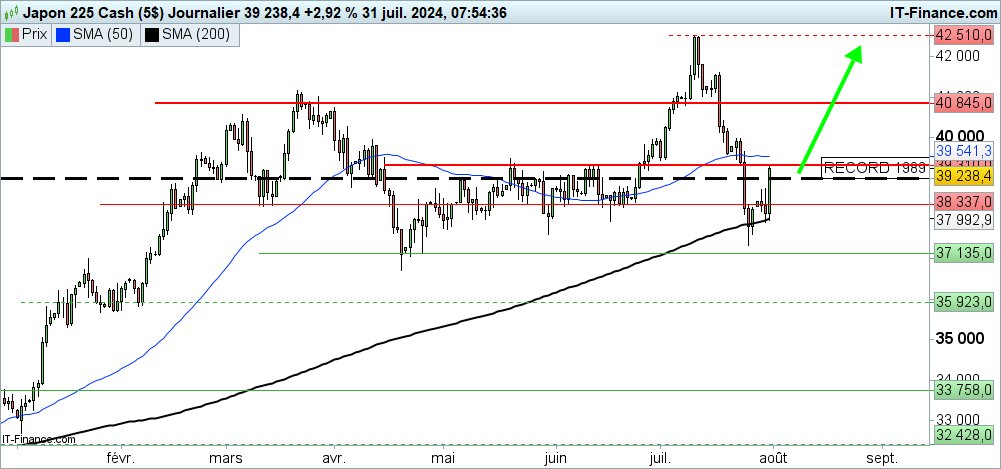Click the 37 992,9 SMA 200 value tag
The height and width of the screenshot is (469, 1001).
pos(963,222)
